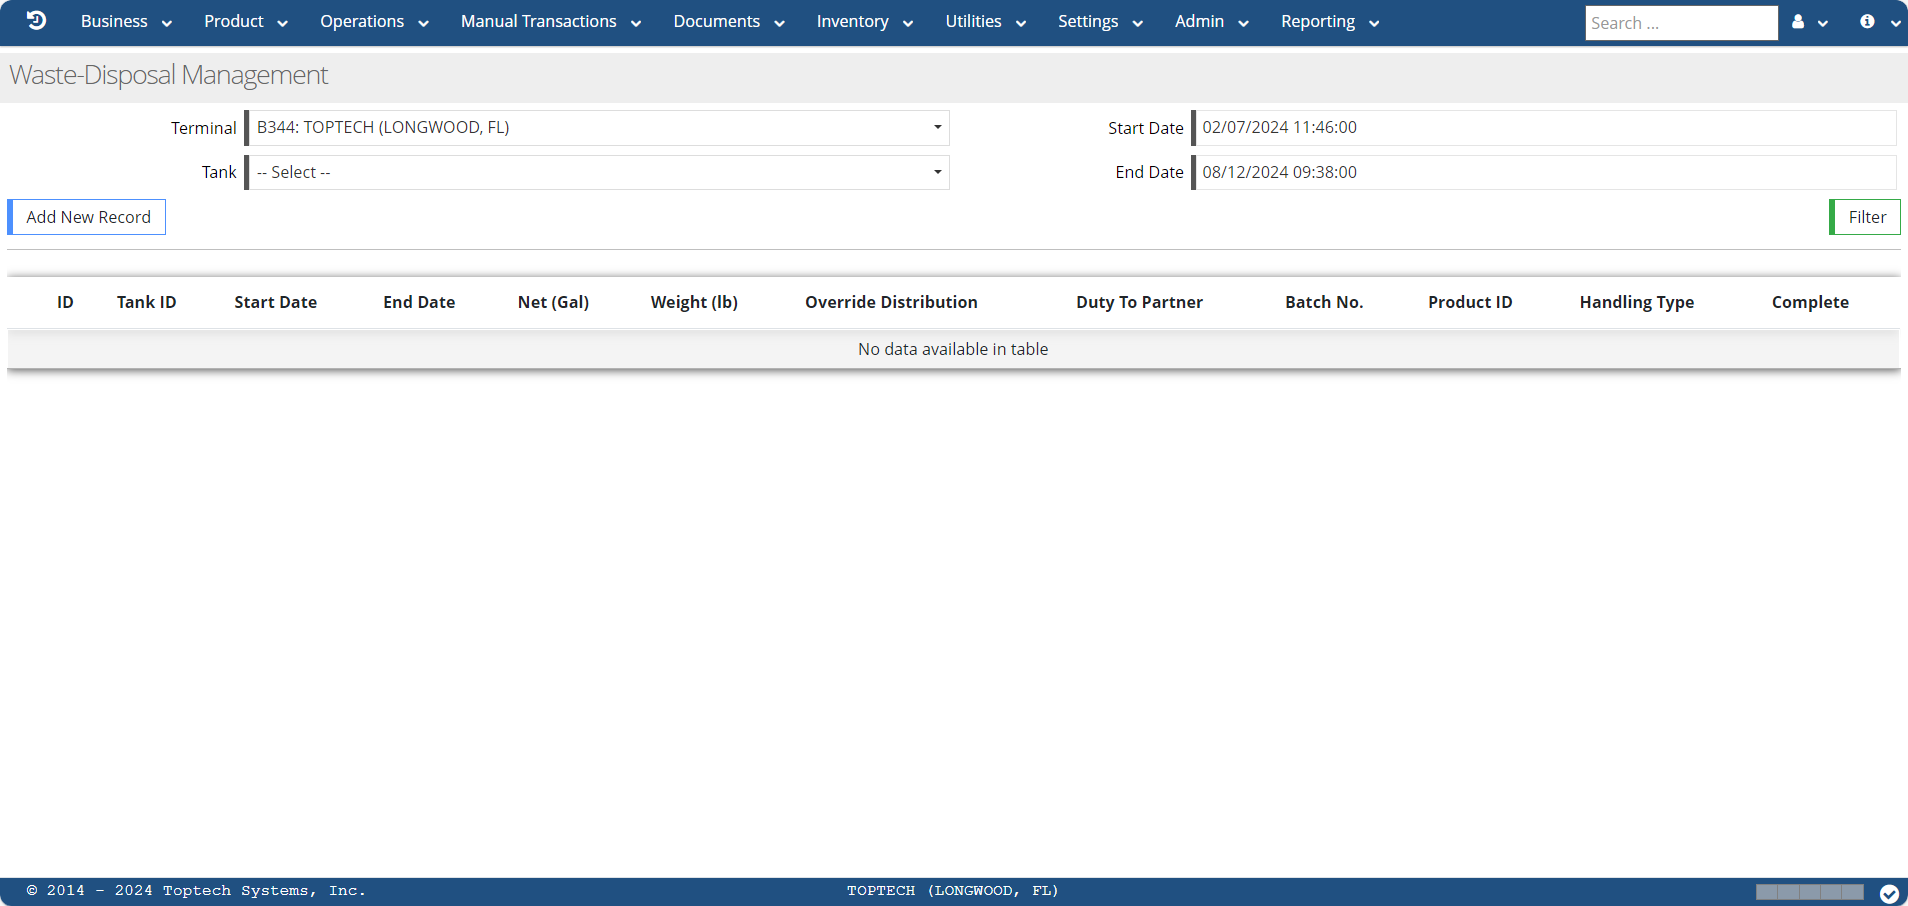Viewport: 1908px width, 906px height.
Task: Click into the top Search field
Action: [x=1681, y=23]
